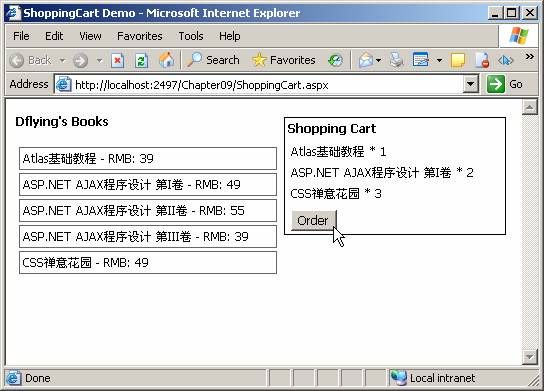
Task: Click the Shopping Cart heading
Action: 331,129
